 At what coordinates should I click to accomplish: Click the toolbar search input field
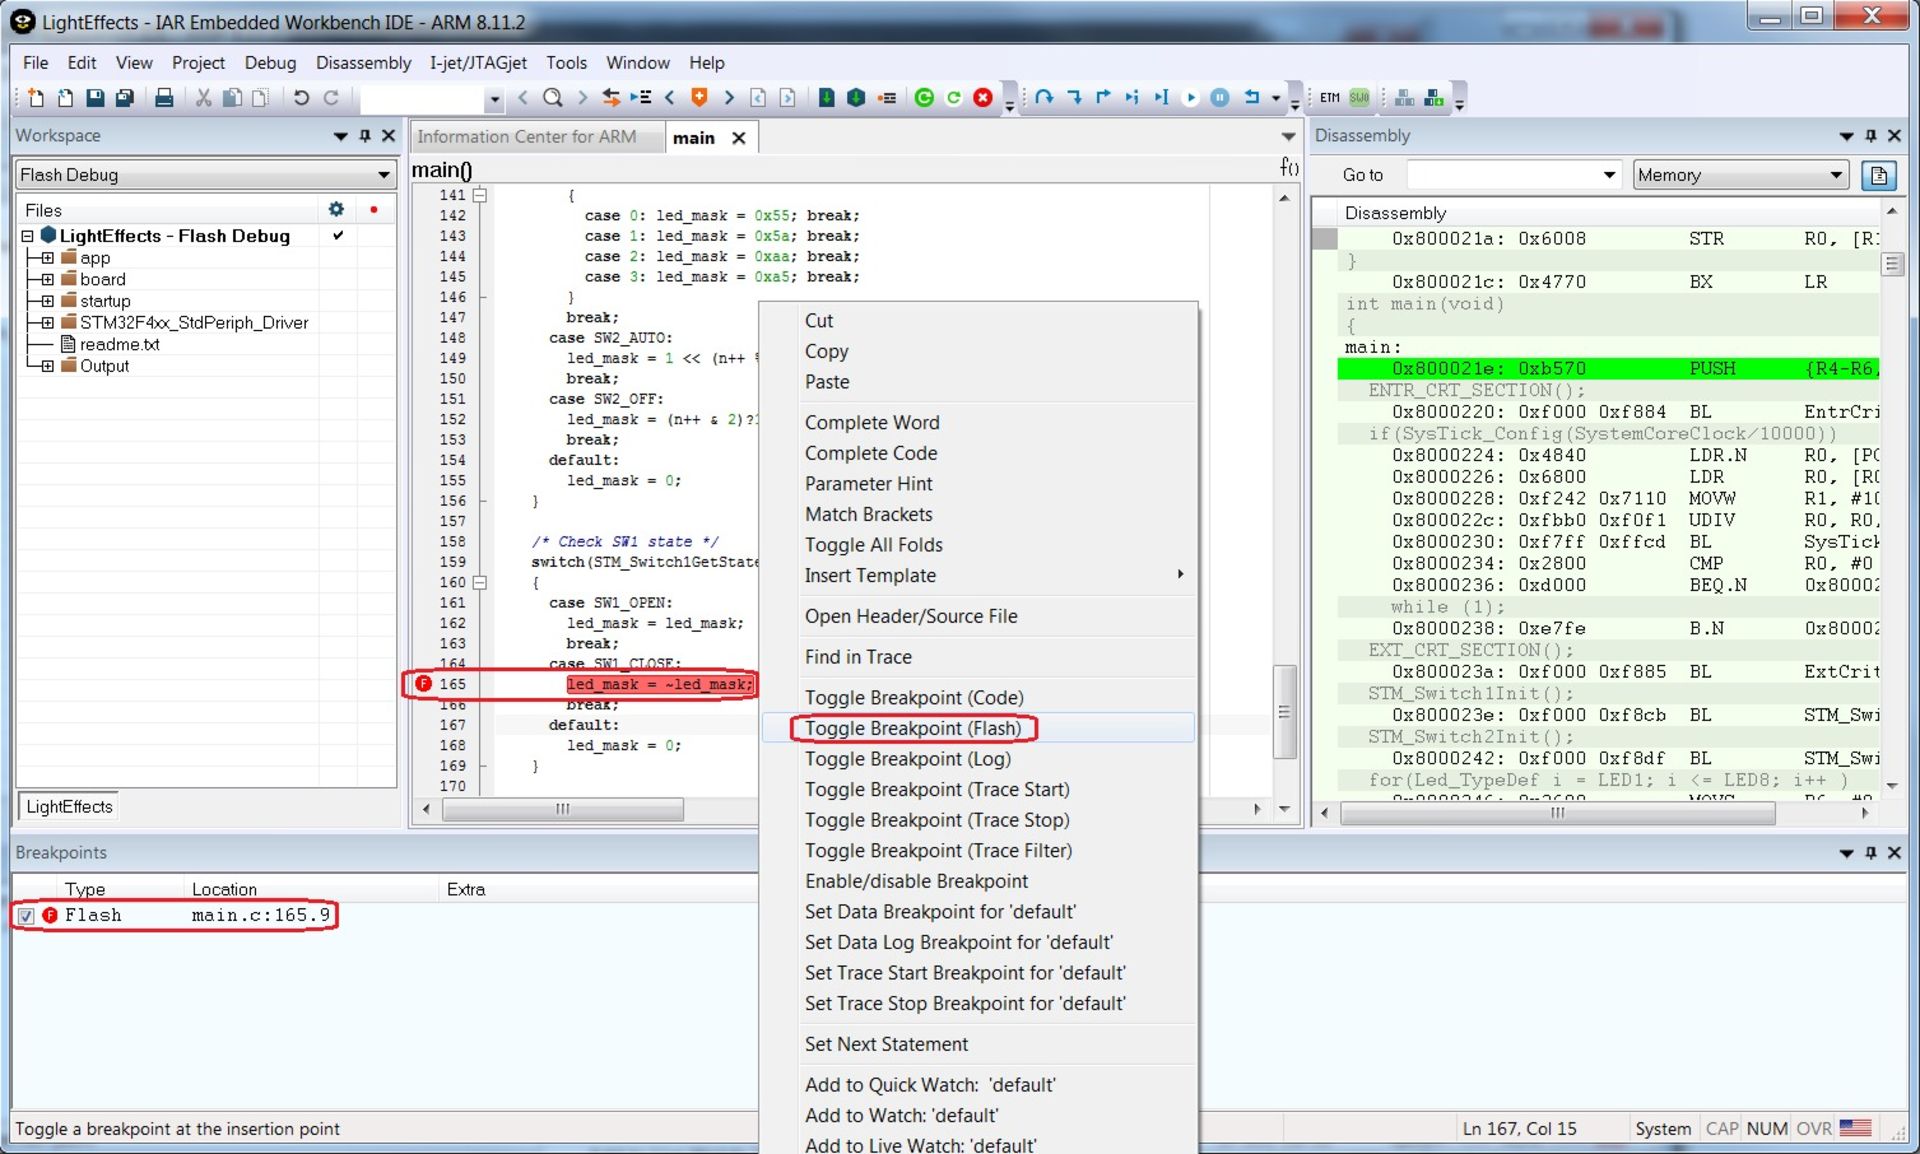[422, 98]
